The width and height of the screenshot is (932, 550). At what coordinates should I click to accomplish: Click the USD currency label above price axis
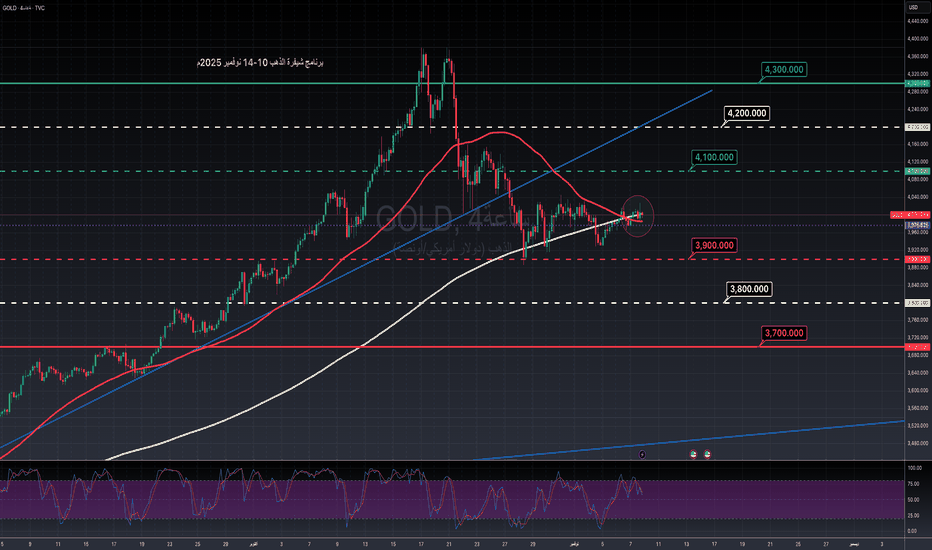tap(912, 8)
